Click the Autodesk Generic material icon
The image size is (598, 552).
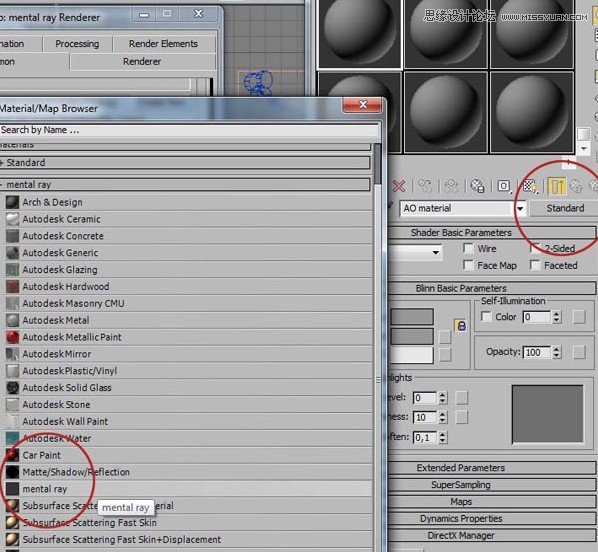pos(12,253)
